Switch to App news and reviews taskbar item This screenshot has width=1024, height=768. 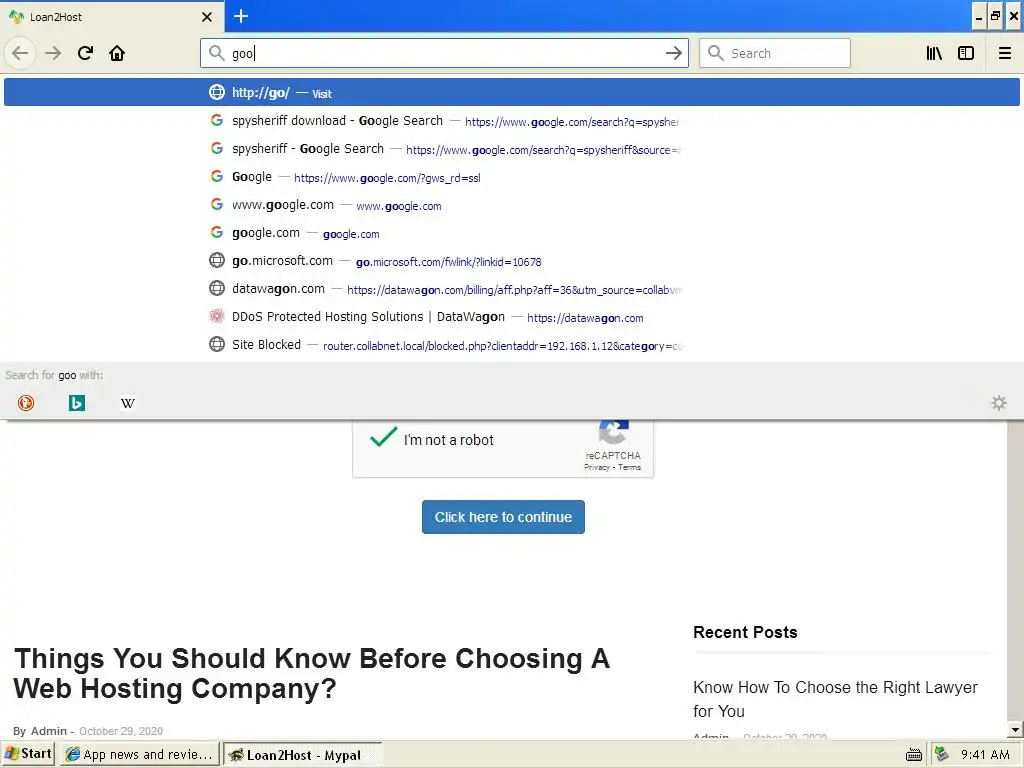tap(140, 754)
